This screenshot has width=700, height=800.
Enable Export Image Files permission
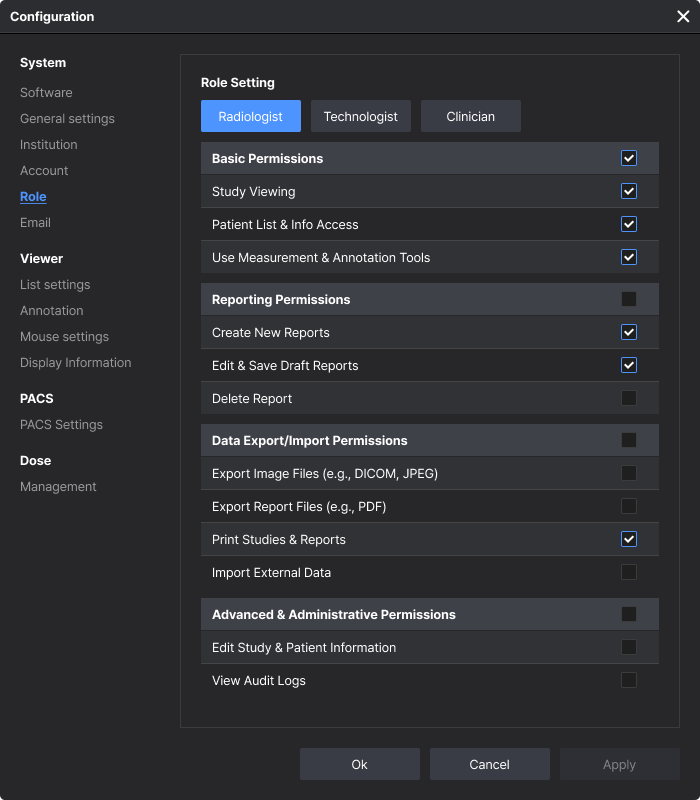(x=629, y=473)
